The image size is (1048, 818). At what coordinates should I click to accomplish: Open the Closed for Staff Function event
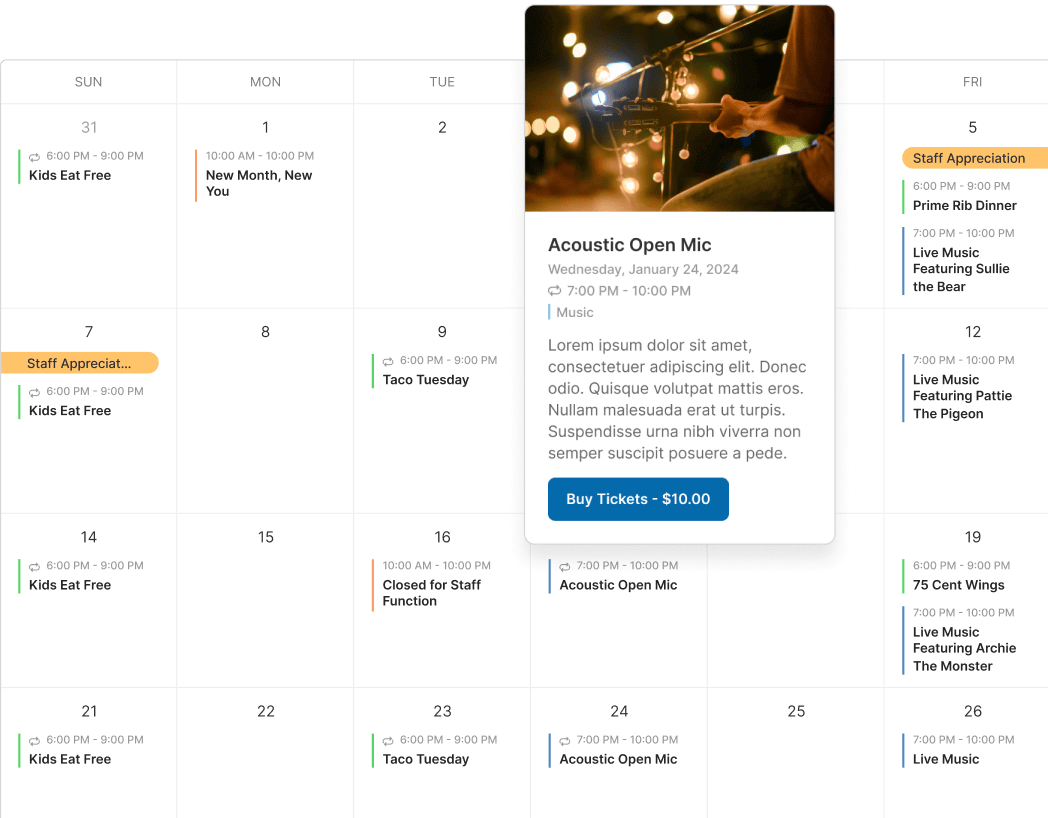[431, 593]
